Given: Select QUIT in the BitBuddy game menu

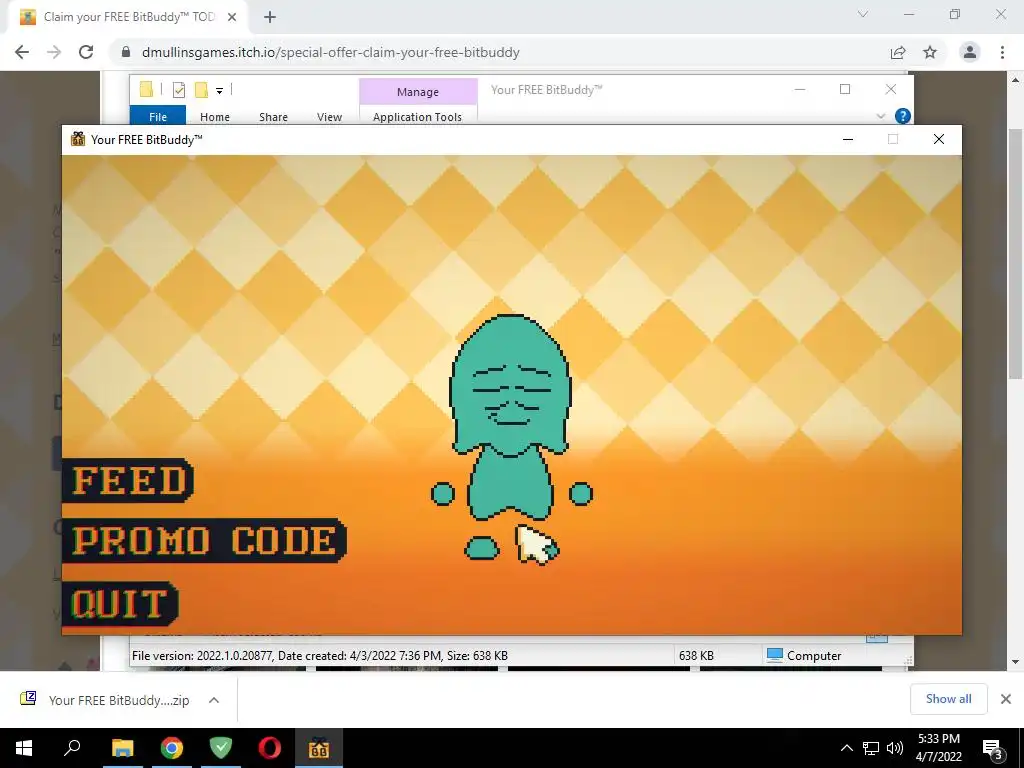Looking at the screenshot, I should pos(120,603).
